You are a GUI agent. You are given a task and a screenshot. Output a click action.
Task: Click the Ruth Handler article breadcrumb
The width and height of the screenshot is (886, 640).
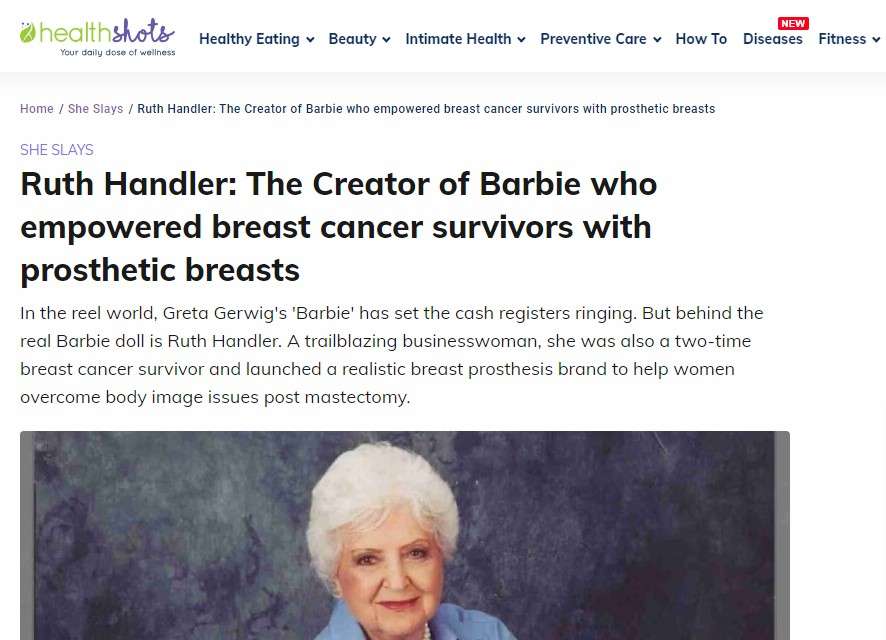426,109
